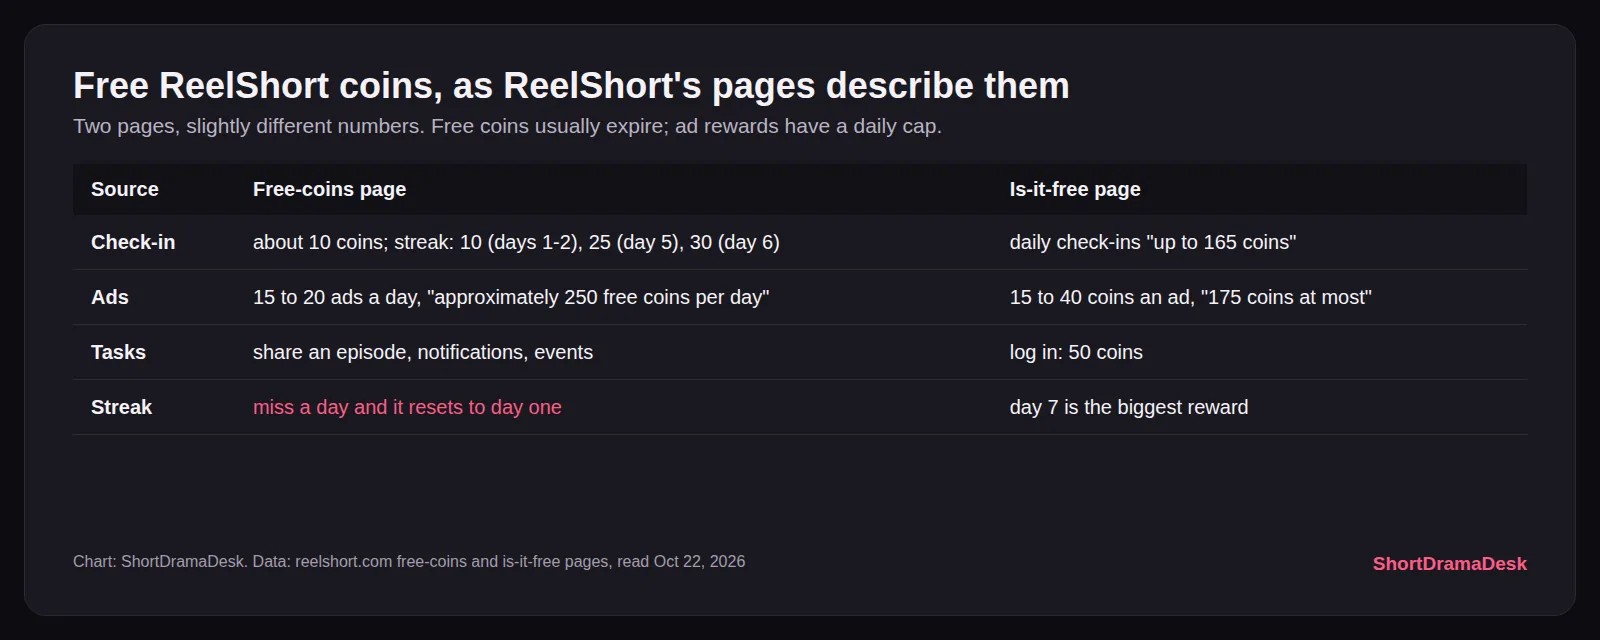Select cell '15 to 40 coins an ad...'
Image resolution: width=1600 pixels, height=640 pixels.
1191,297
